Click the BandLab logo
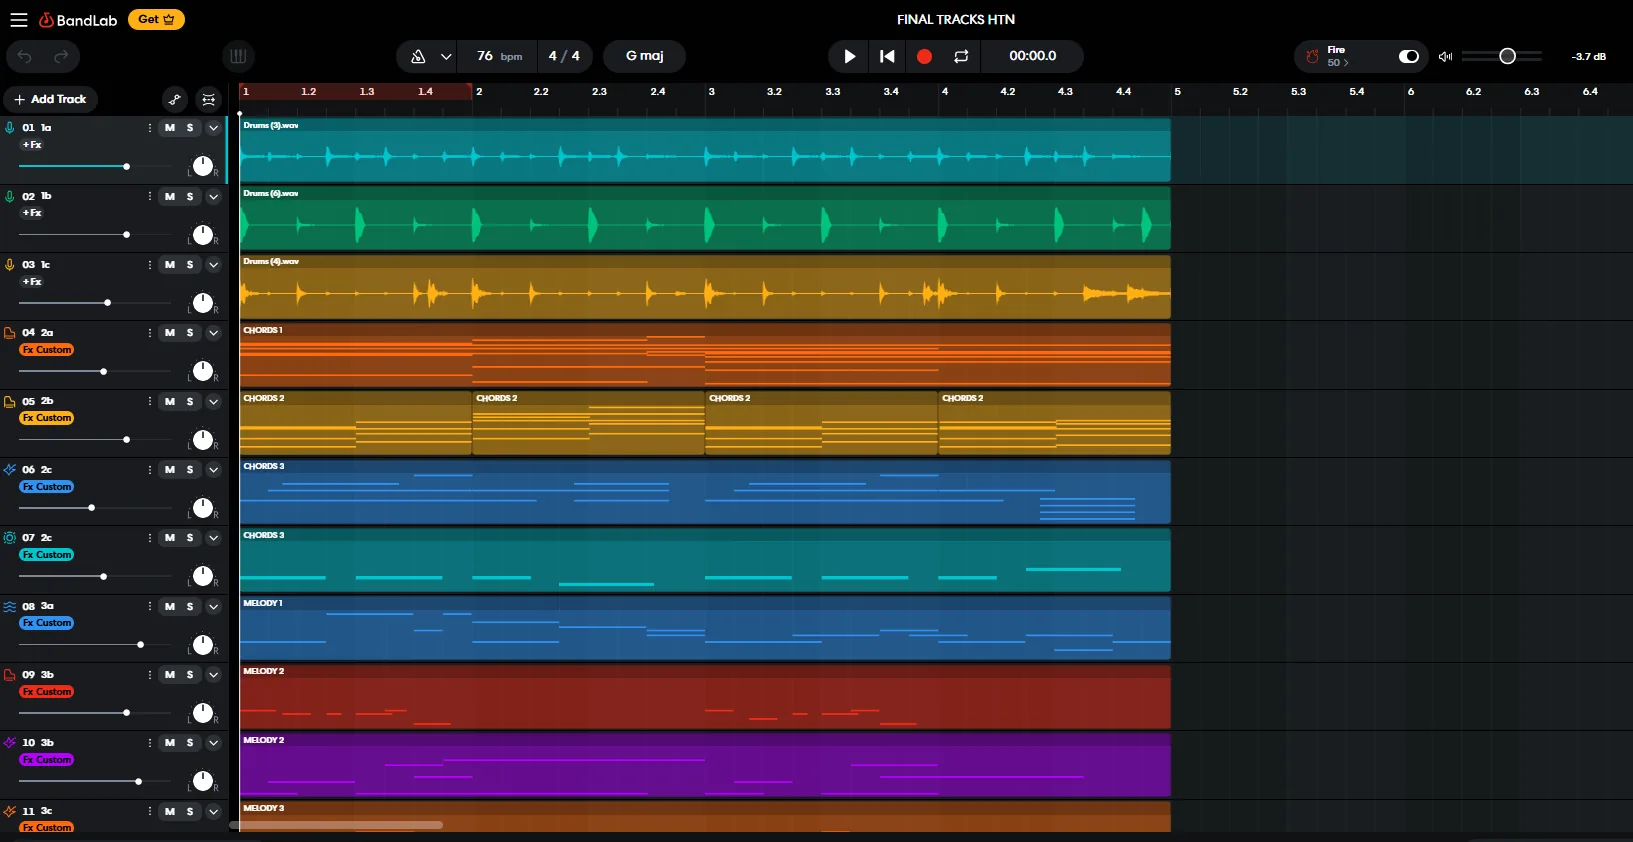 point(78,20)
